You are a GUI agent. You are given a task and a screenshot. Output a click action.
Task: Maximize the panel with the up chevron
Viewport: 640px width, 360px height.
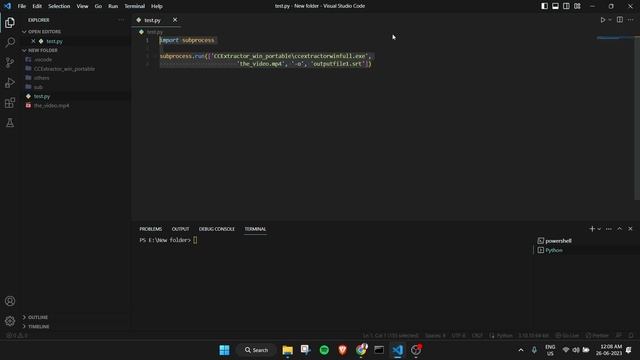click(620, 229)
